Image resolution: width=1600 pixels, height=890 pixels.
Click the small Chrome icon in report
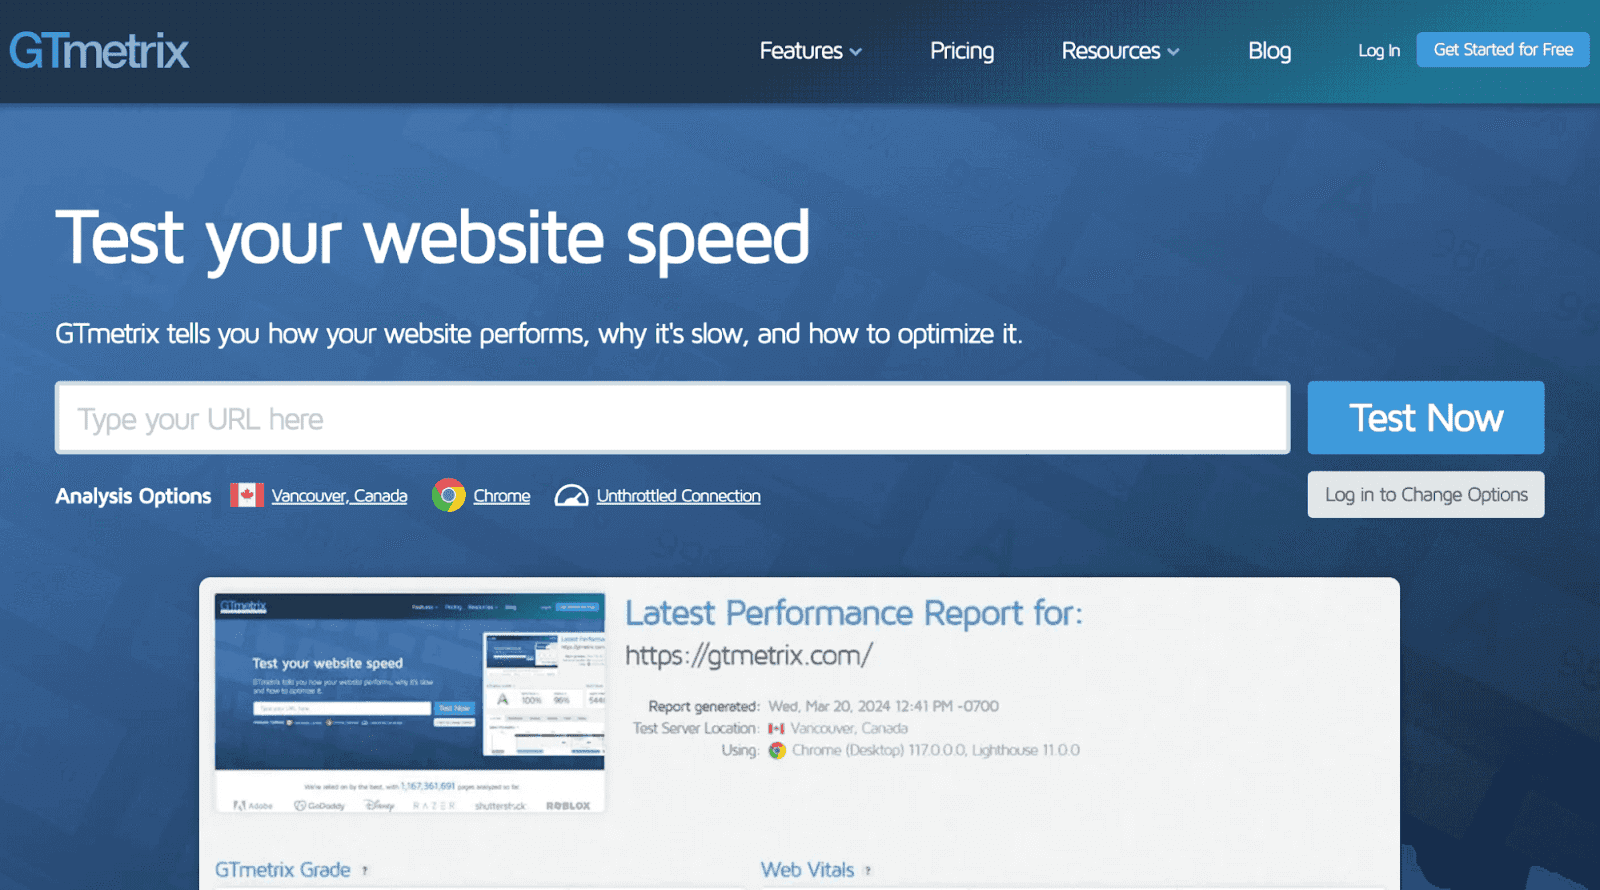click(777, 751)
